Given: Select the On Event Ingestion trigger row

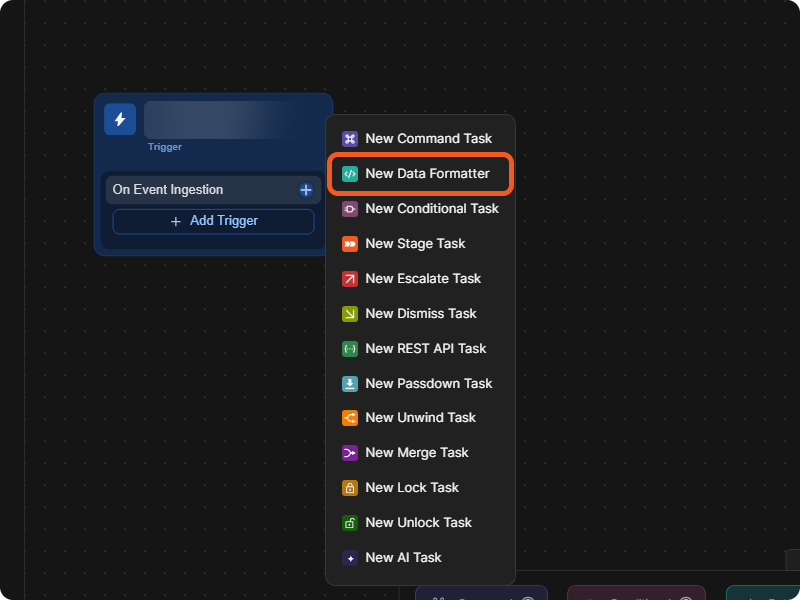Looking at the screenshot, I should point(213,190).
